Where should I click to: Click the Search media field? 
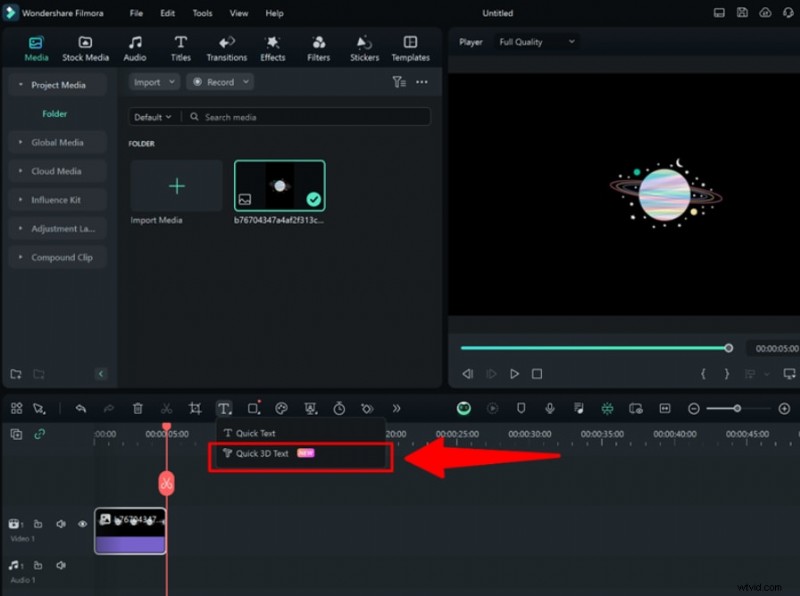coord(300,117)
